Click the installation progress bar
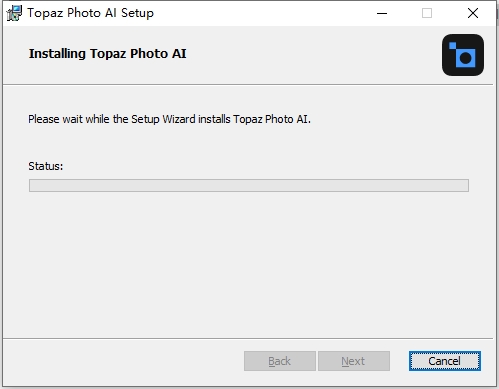 click(249, 185)
